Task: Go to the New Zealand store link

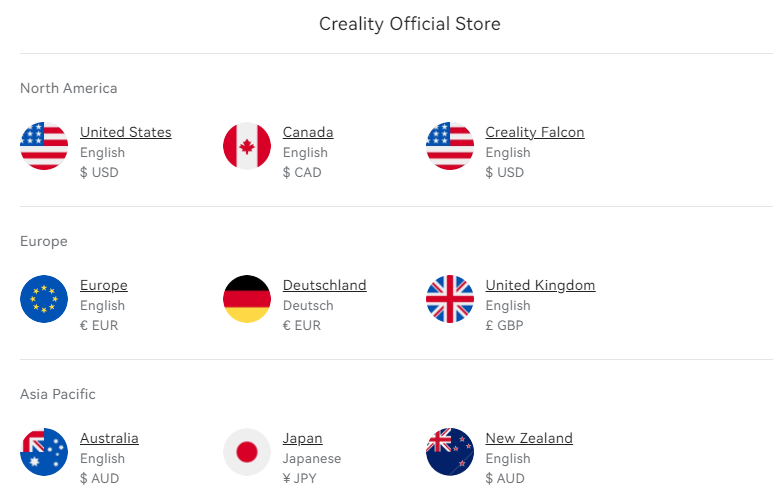Action: point(529,438)
